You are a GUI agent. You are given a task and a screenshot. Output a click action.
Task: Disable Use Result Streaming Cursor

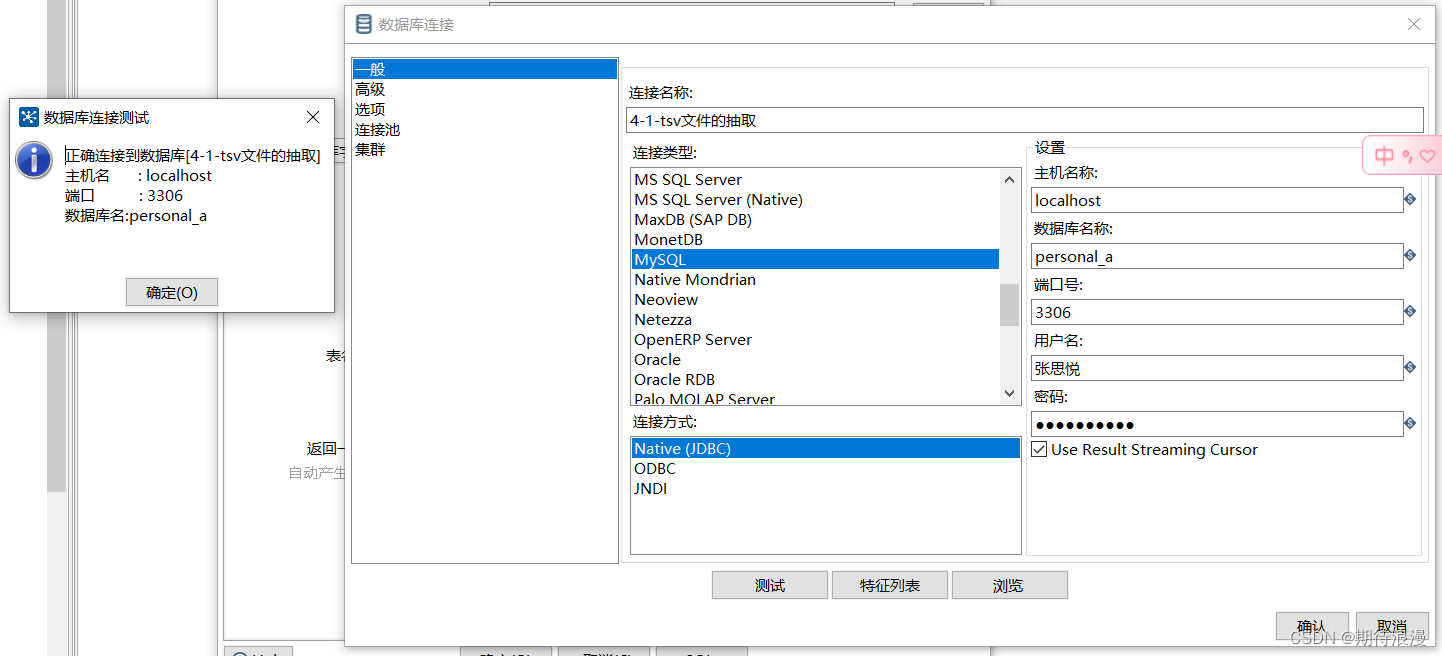point(1041,449)
